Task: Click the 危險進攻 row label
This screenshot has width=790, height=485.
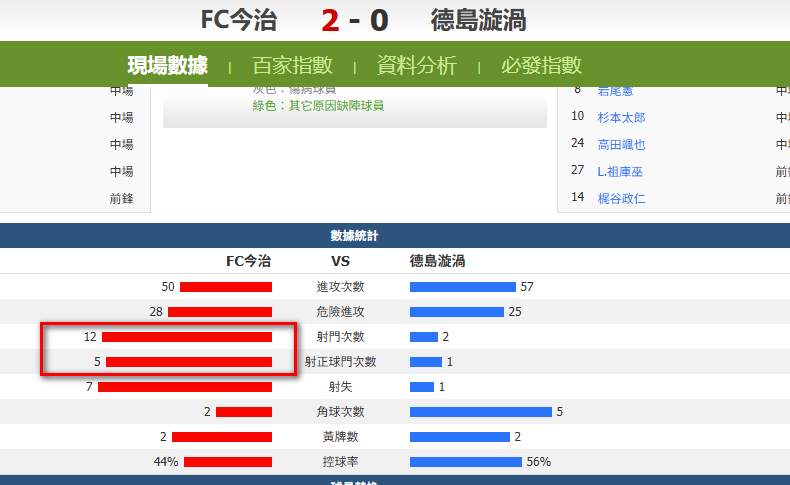Action: 340,312
